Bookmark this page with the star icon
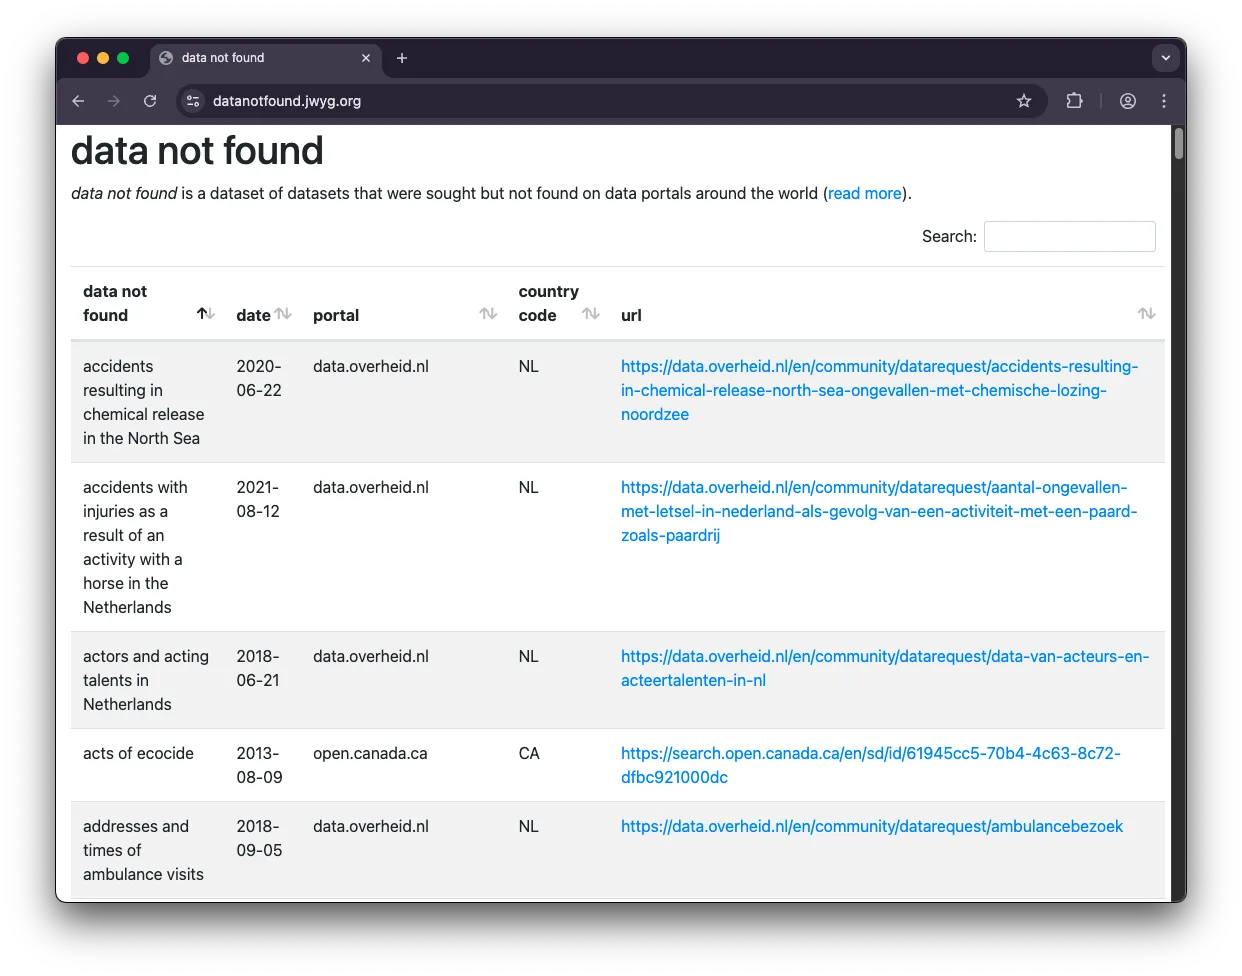 [x=1023, y=101]
